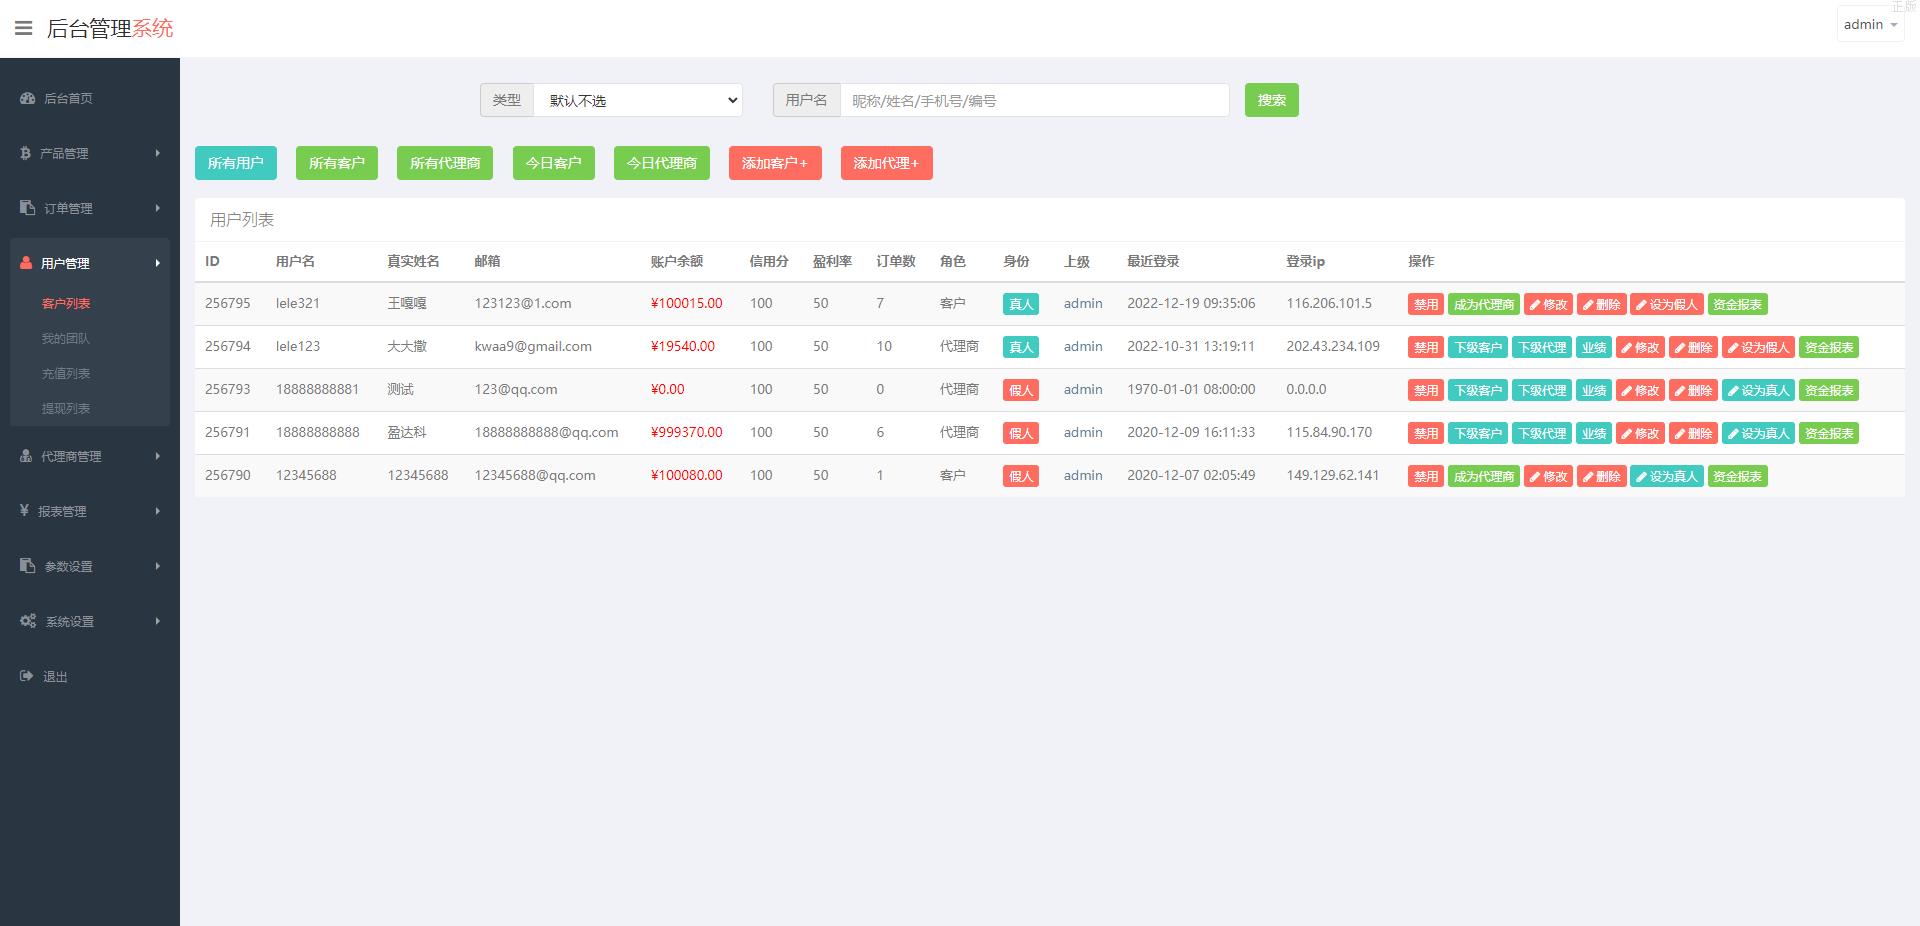This screenshot has height=926, width=1920.
Task: Toggle lele321 identity to 设为假人
Action: [x=1666, y=305]
